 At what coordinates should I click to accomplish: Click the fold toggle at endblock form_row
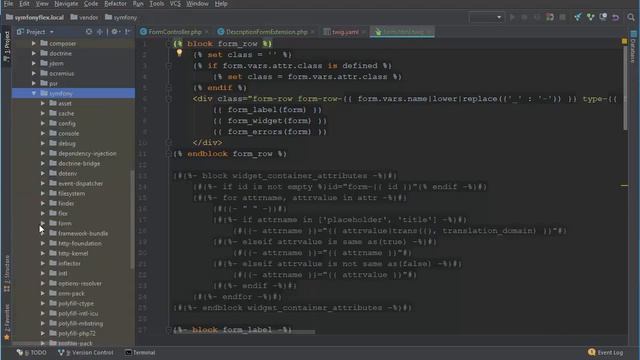(x=169, y=153)
